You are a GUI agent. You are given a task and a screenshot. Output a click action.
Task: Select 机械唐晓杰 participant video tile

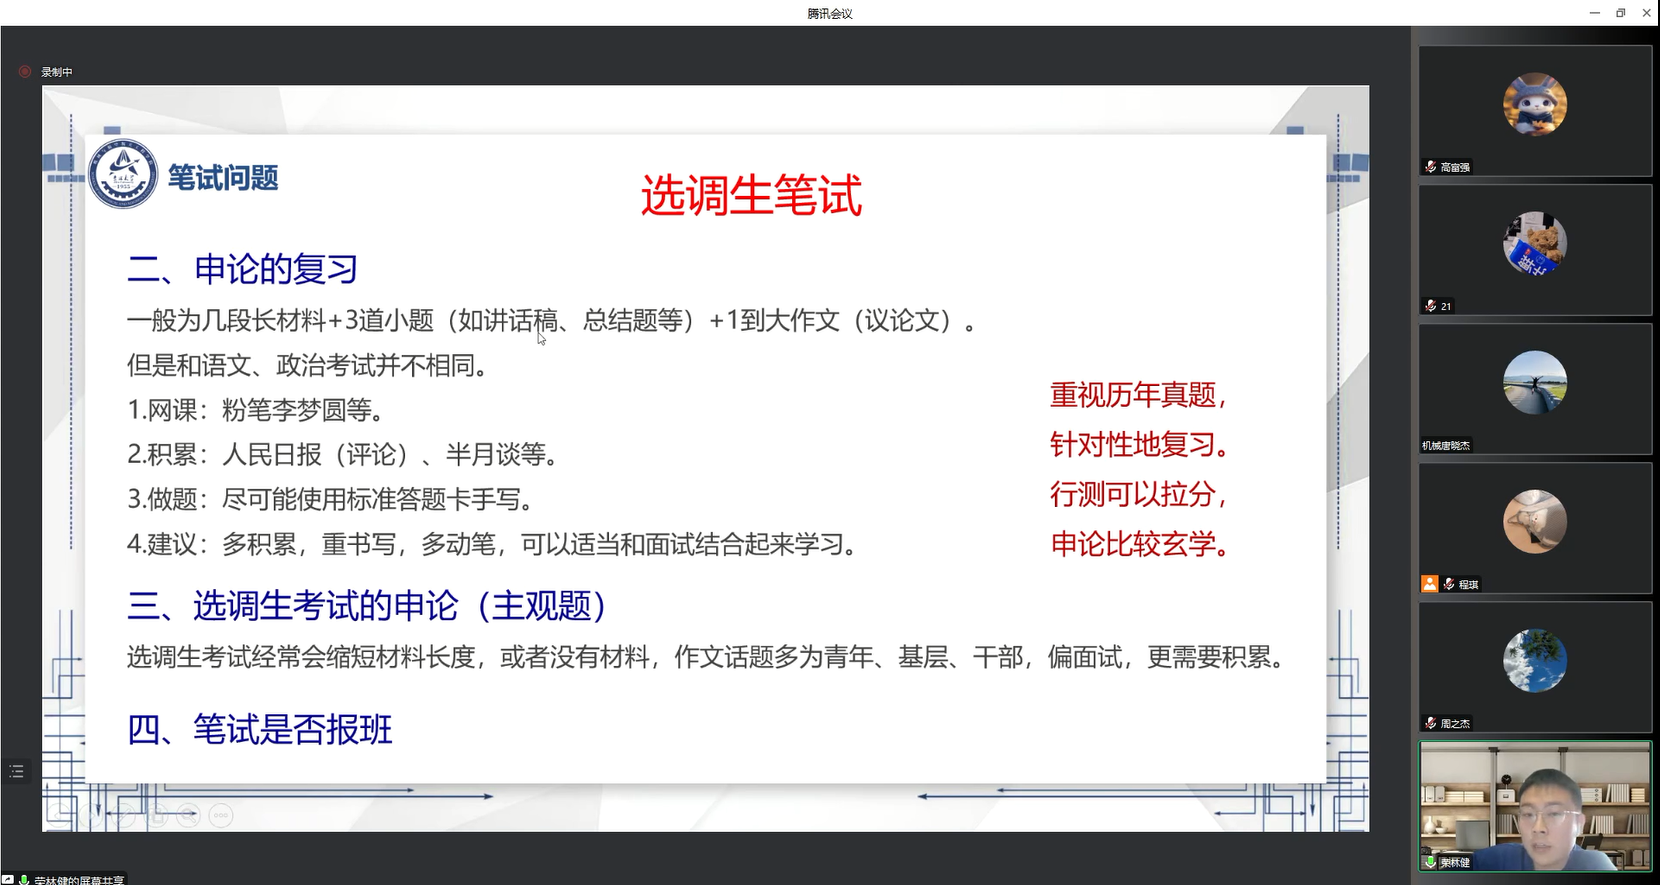[1535, 389]
